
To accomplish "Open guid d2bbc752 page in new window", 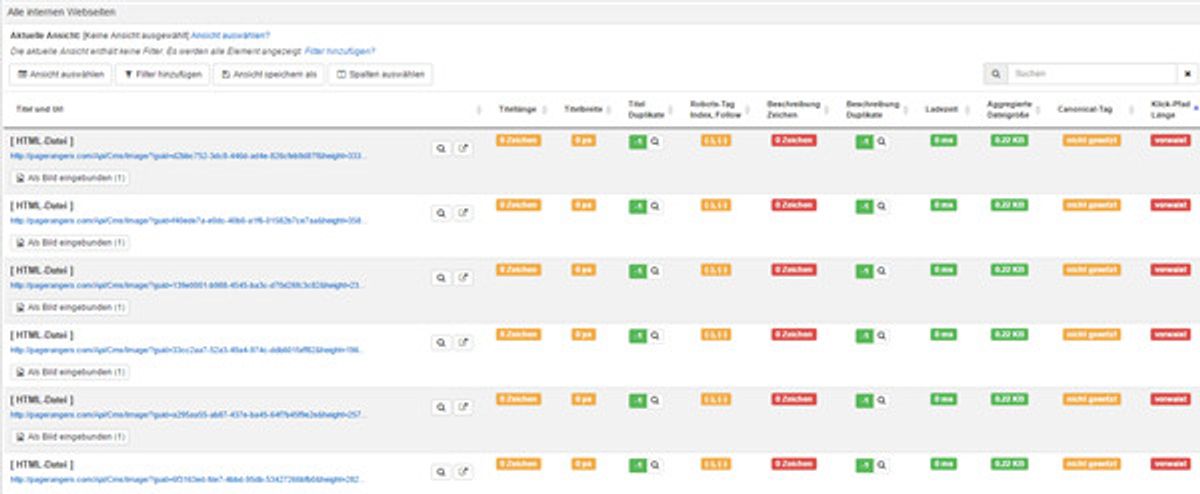I will pyautogui.click(x=464, y=148).
